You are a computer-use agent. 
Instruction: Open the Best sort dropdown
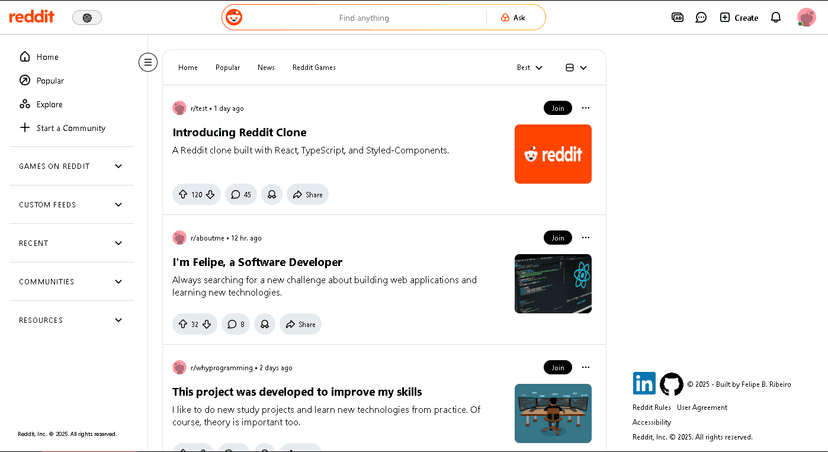[530, 68]
